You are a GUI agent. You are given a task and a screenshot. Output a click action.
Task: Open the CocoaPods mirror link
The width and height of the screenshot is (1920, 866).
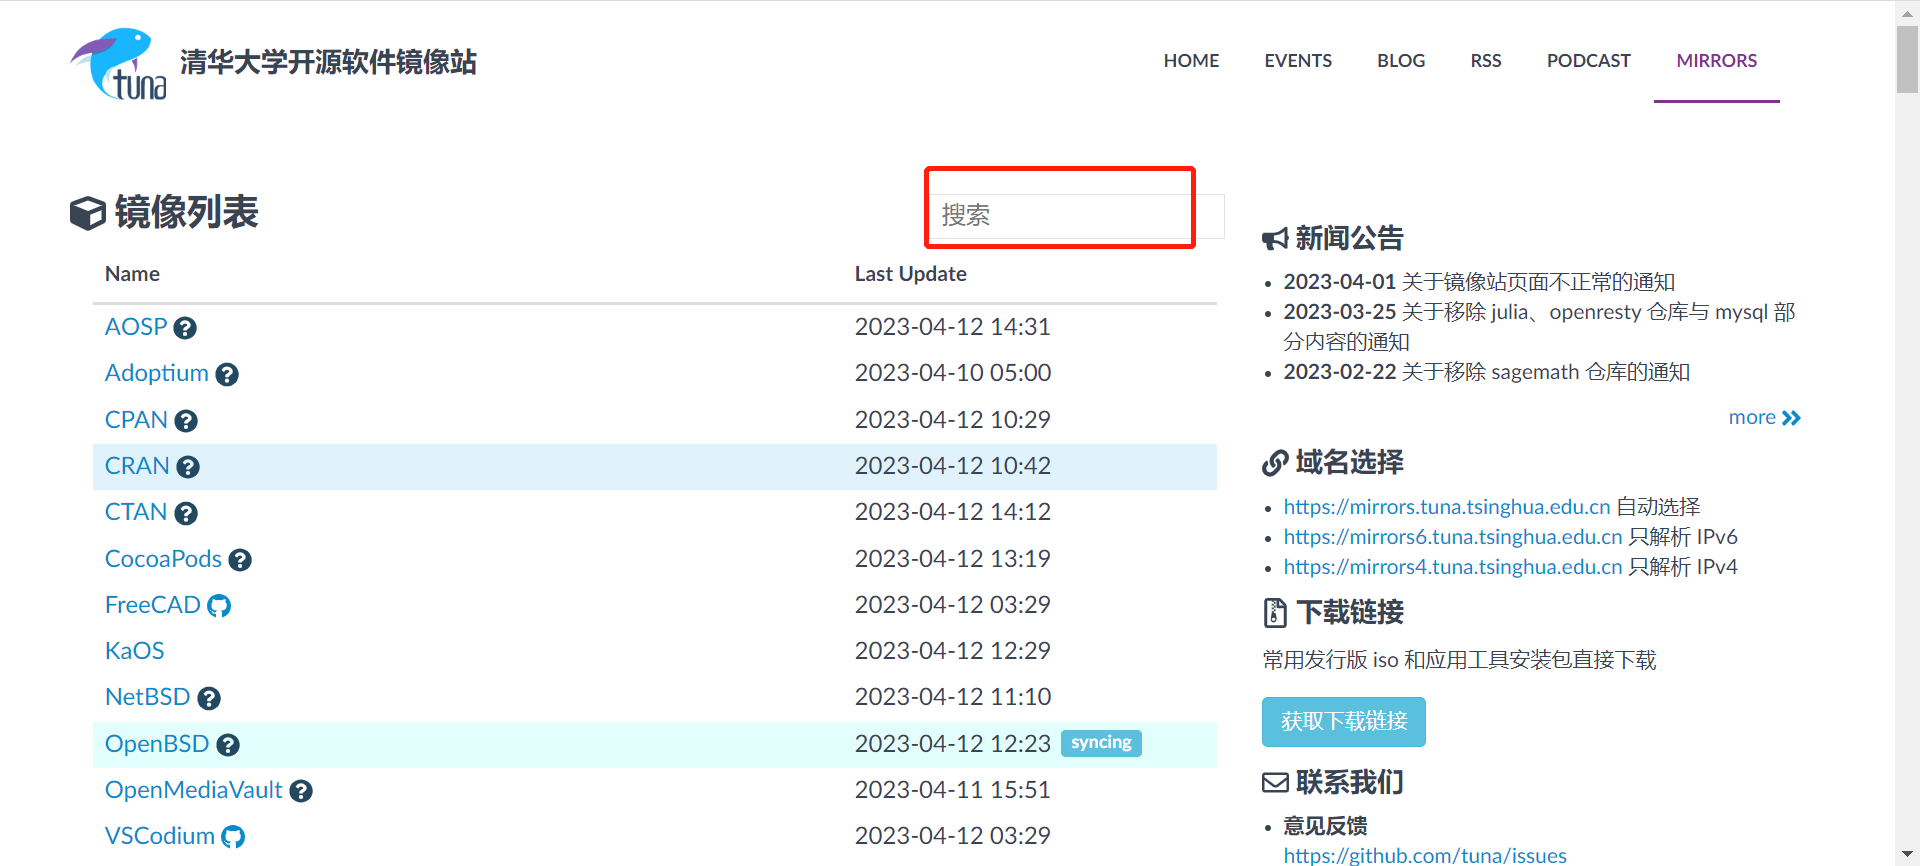(x=163, y=559)
